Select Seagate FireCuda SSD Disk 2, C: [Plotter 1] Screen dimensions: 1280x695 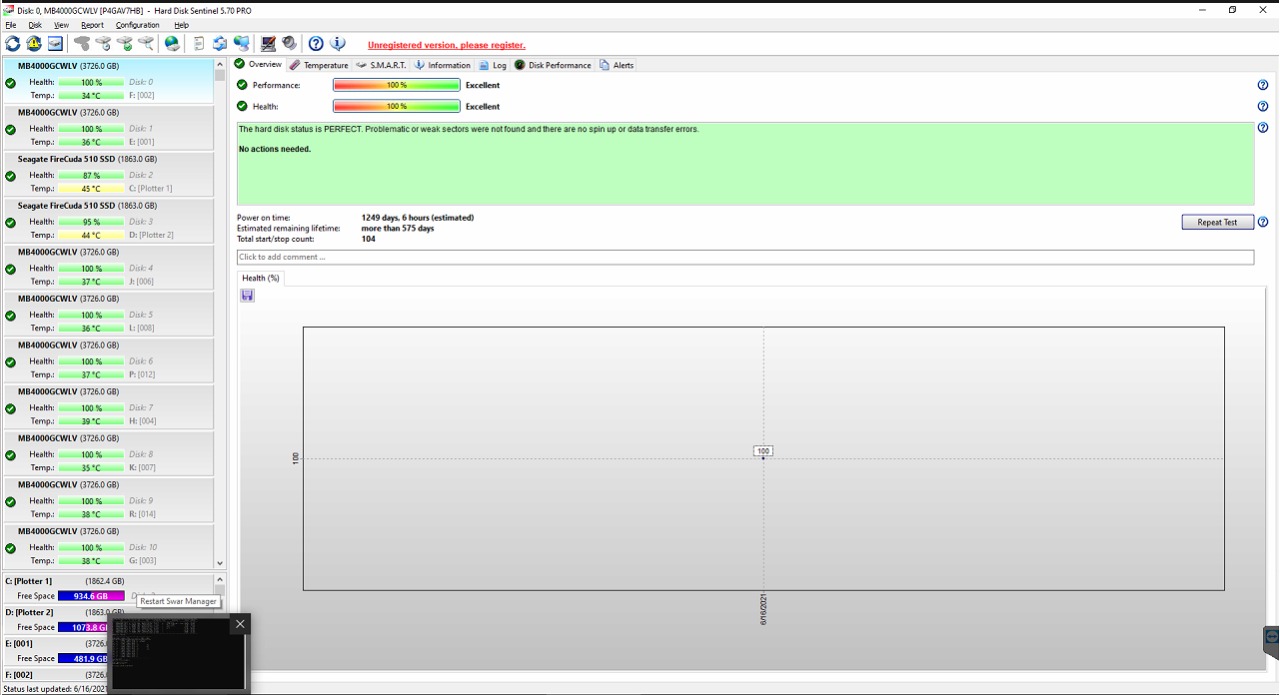pos(107,174)
